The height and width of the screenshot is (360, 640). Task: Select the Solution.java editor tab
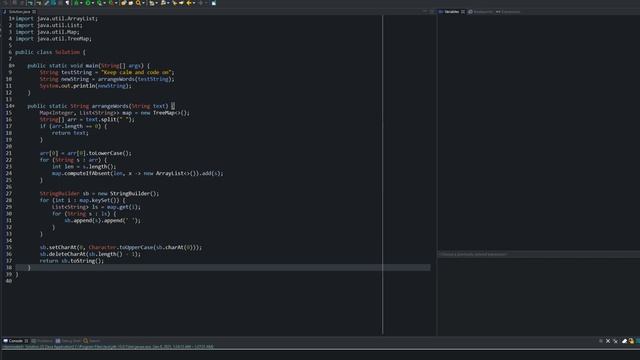pyautogui.click(x=19, y=12)
